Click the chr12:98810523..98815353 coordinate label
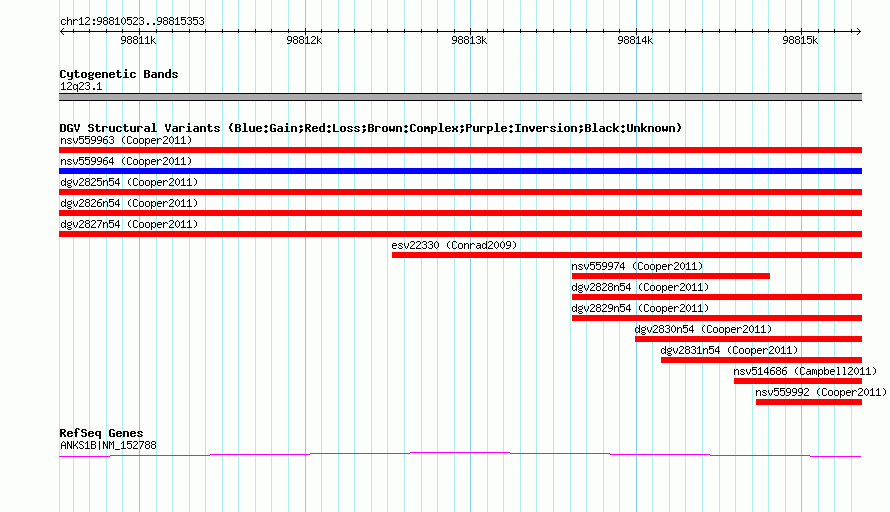The image size is (890, 512). point(132,22)
